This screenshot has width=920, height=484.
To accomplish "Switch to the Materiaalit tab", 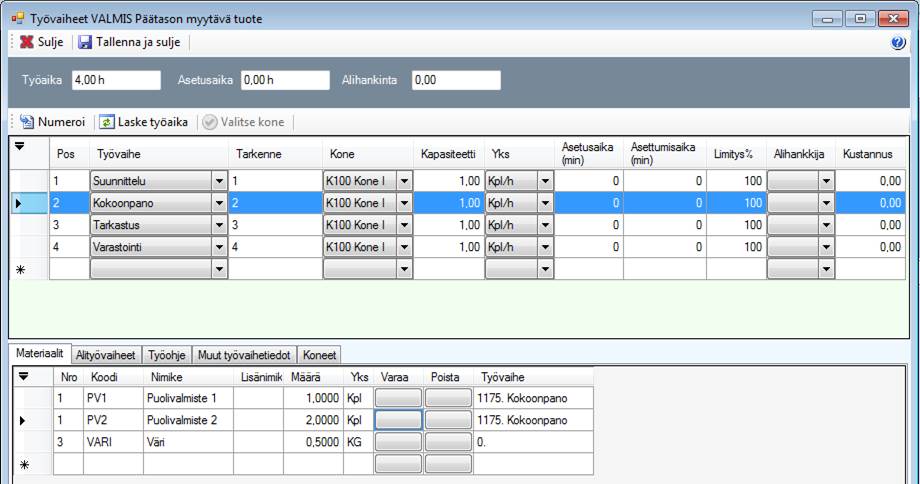I will click(40, 353).
